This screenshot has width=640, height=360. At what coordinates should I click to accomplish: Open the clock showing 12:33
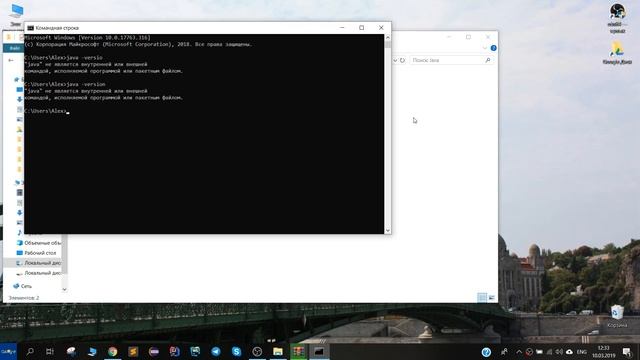point(604,351)
